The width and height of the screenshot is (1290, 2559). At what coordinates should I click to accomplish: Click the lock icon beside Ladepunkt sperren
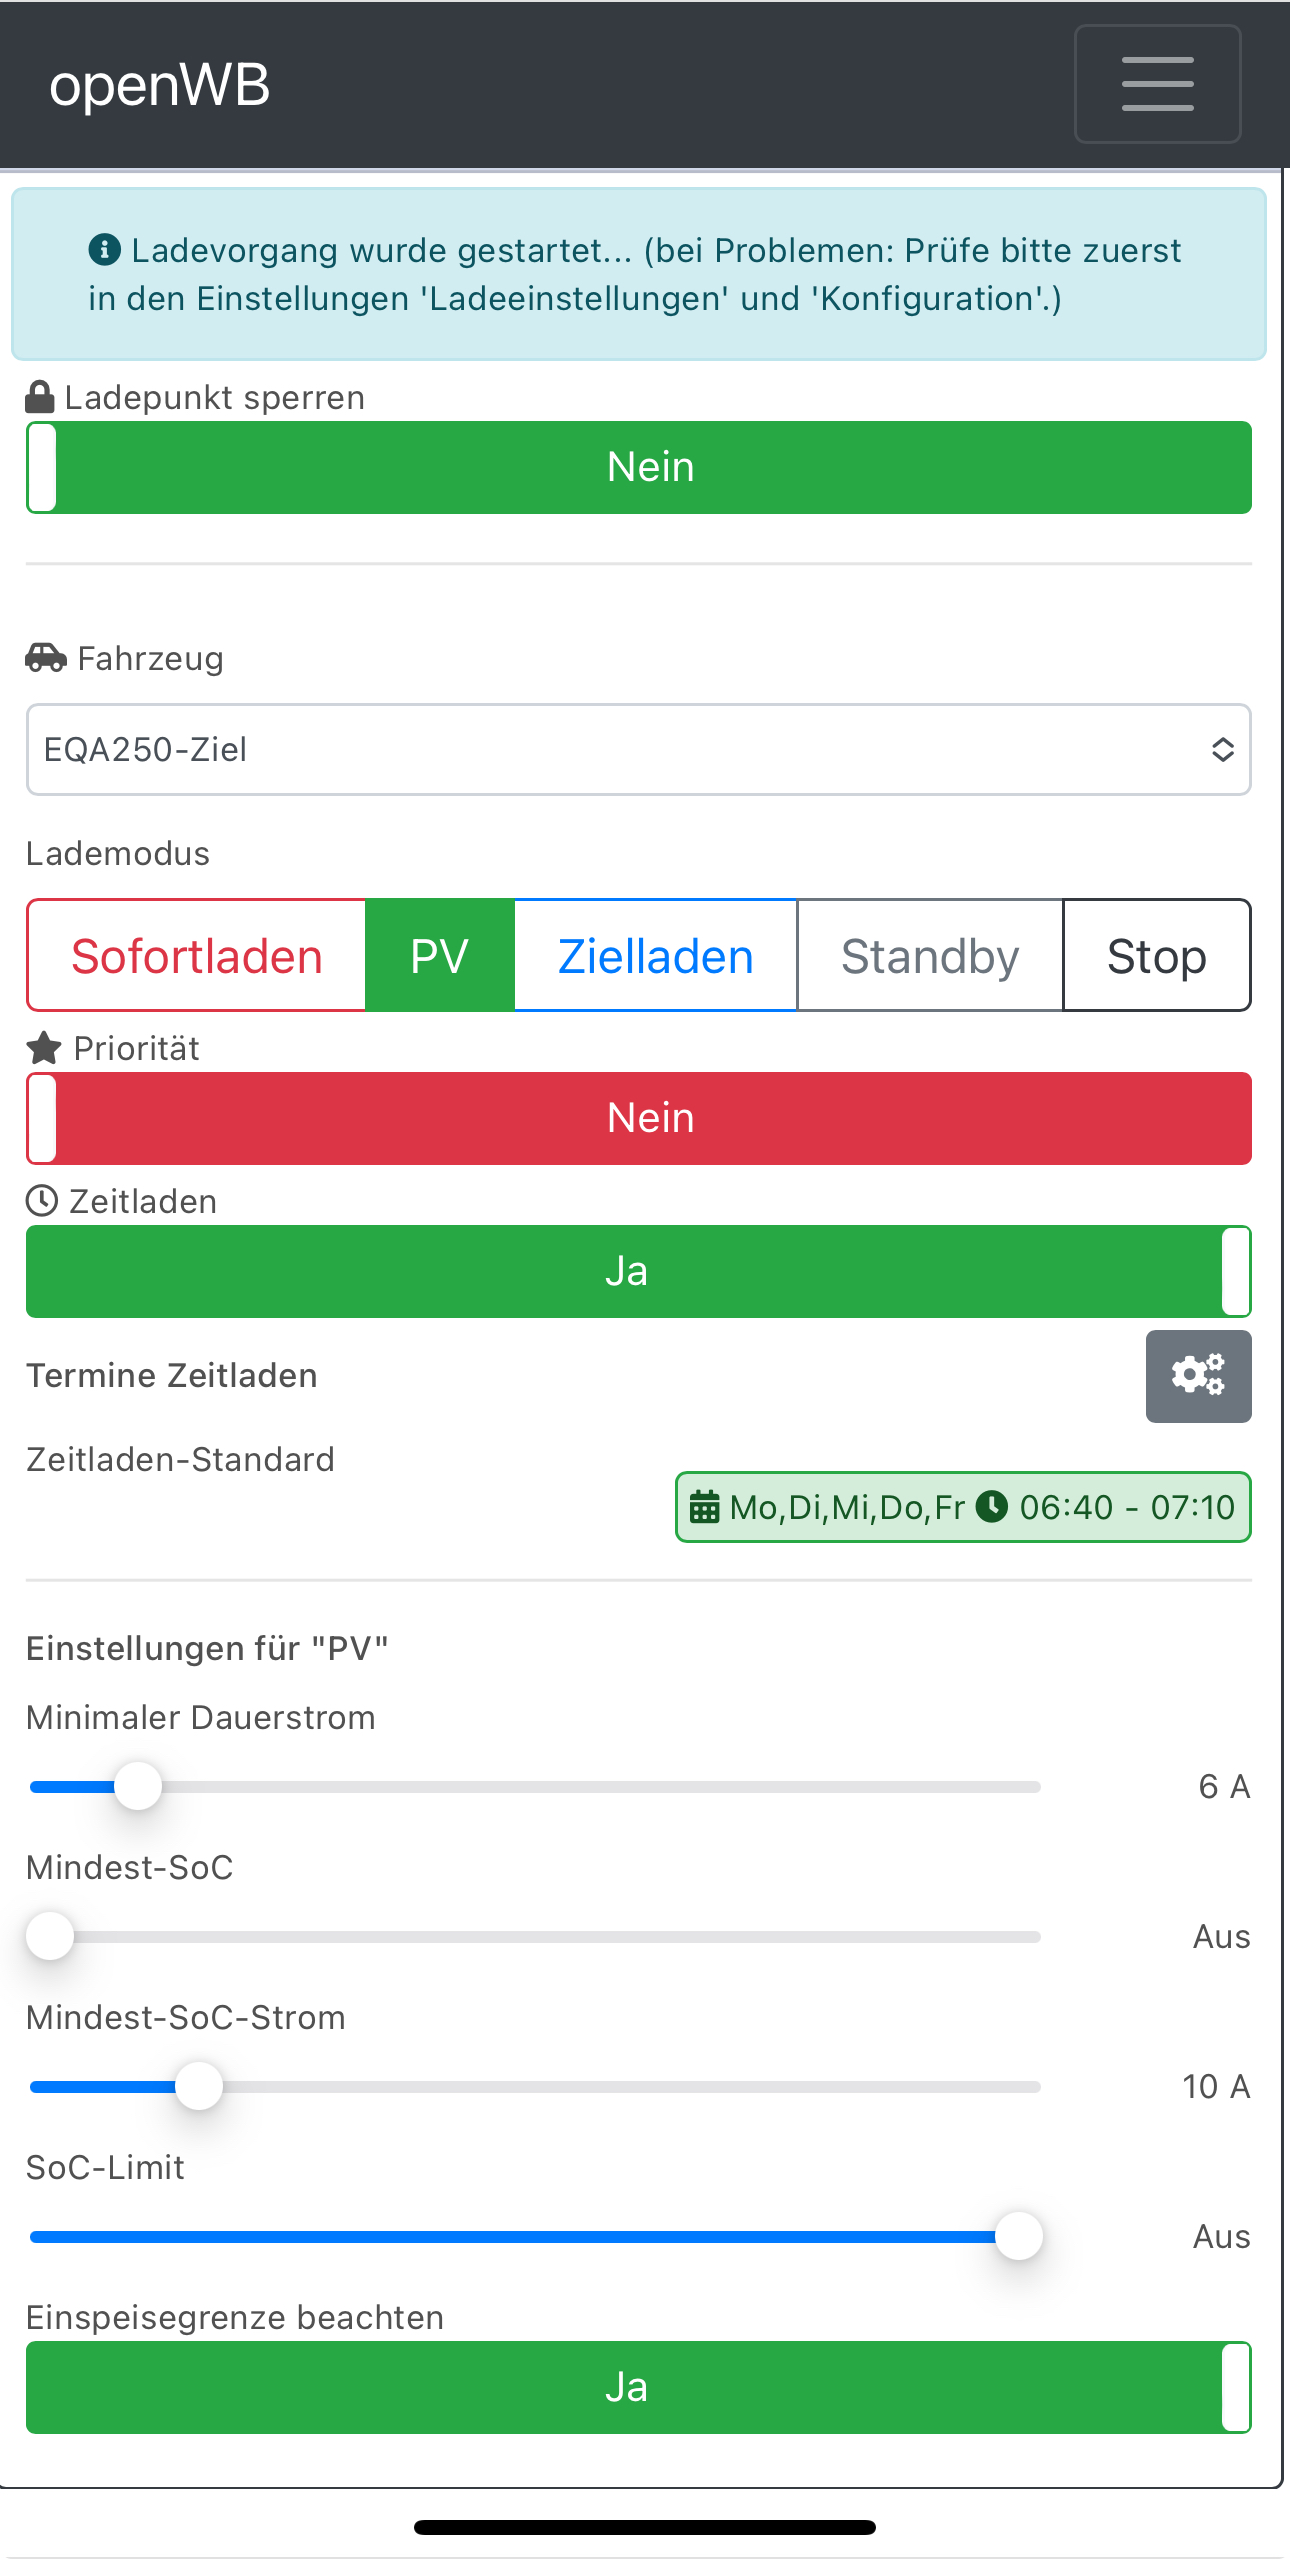coord(40,397)
